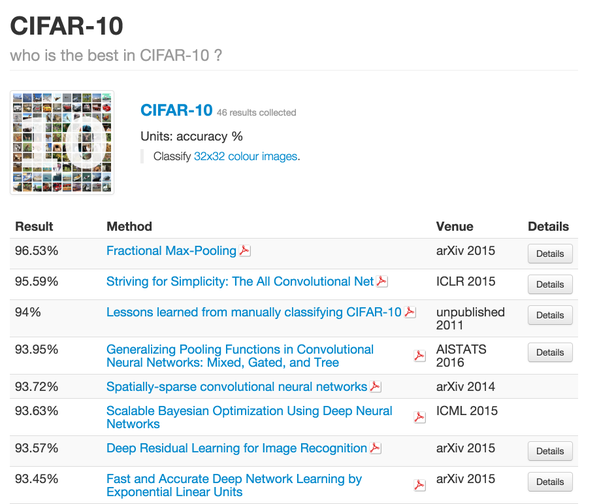This screenshot has height=504, width=599.
Task: Click the Details column header
Action: point(548,227)
